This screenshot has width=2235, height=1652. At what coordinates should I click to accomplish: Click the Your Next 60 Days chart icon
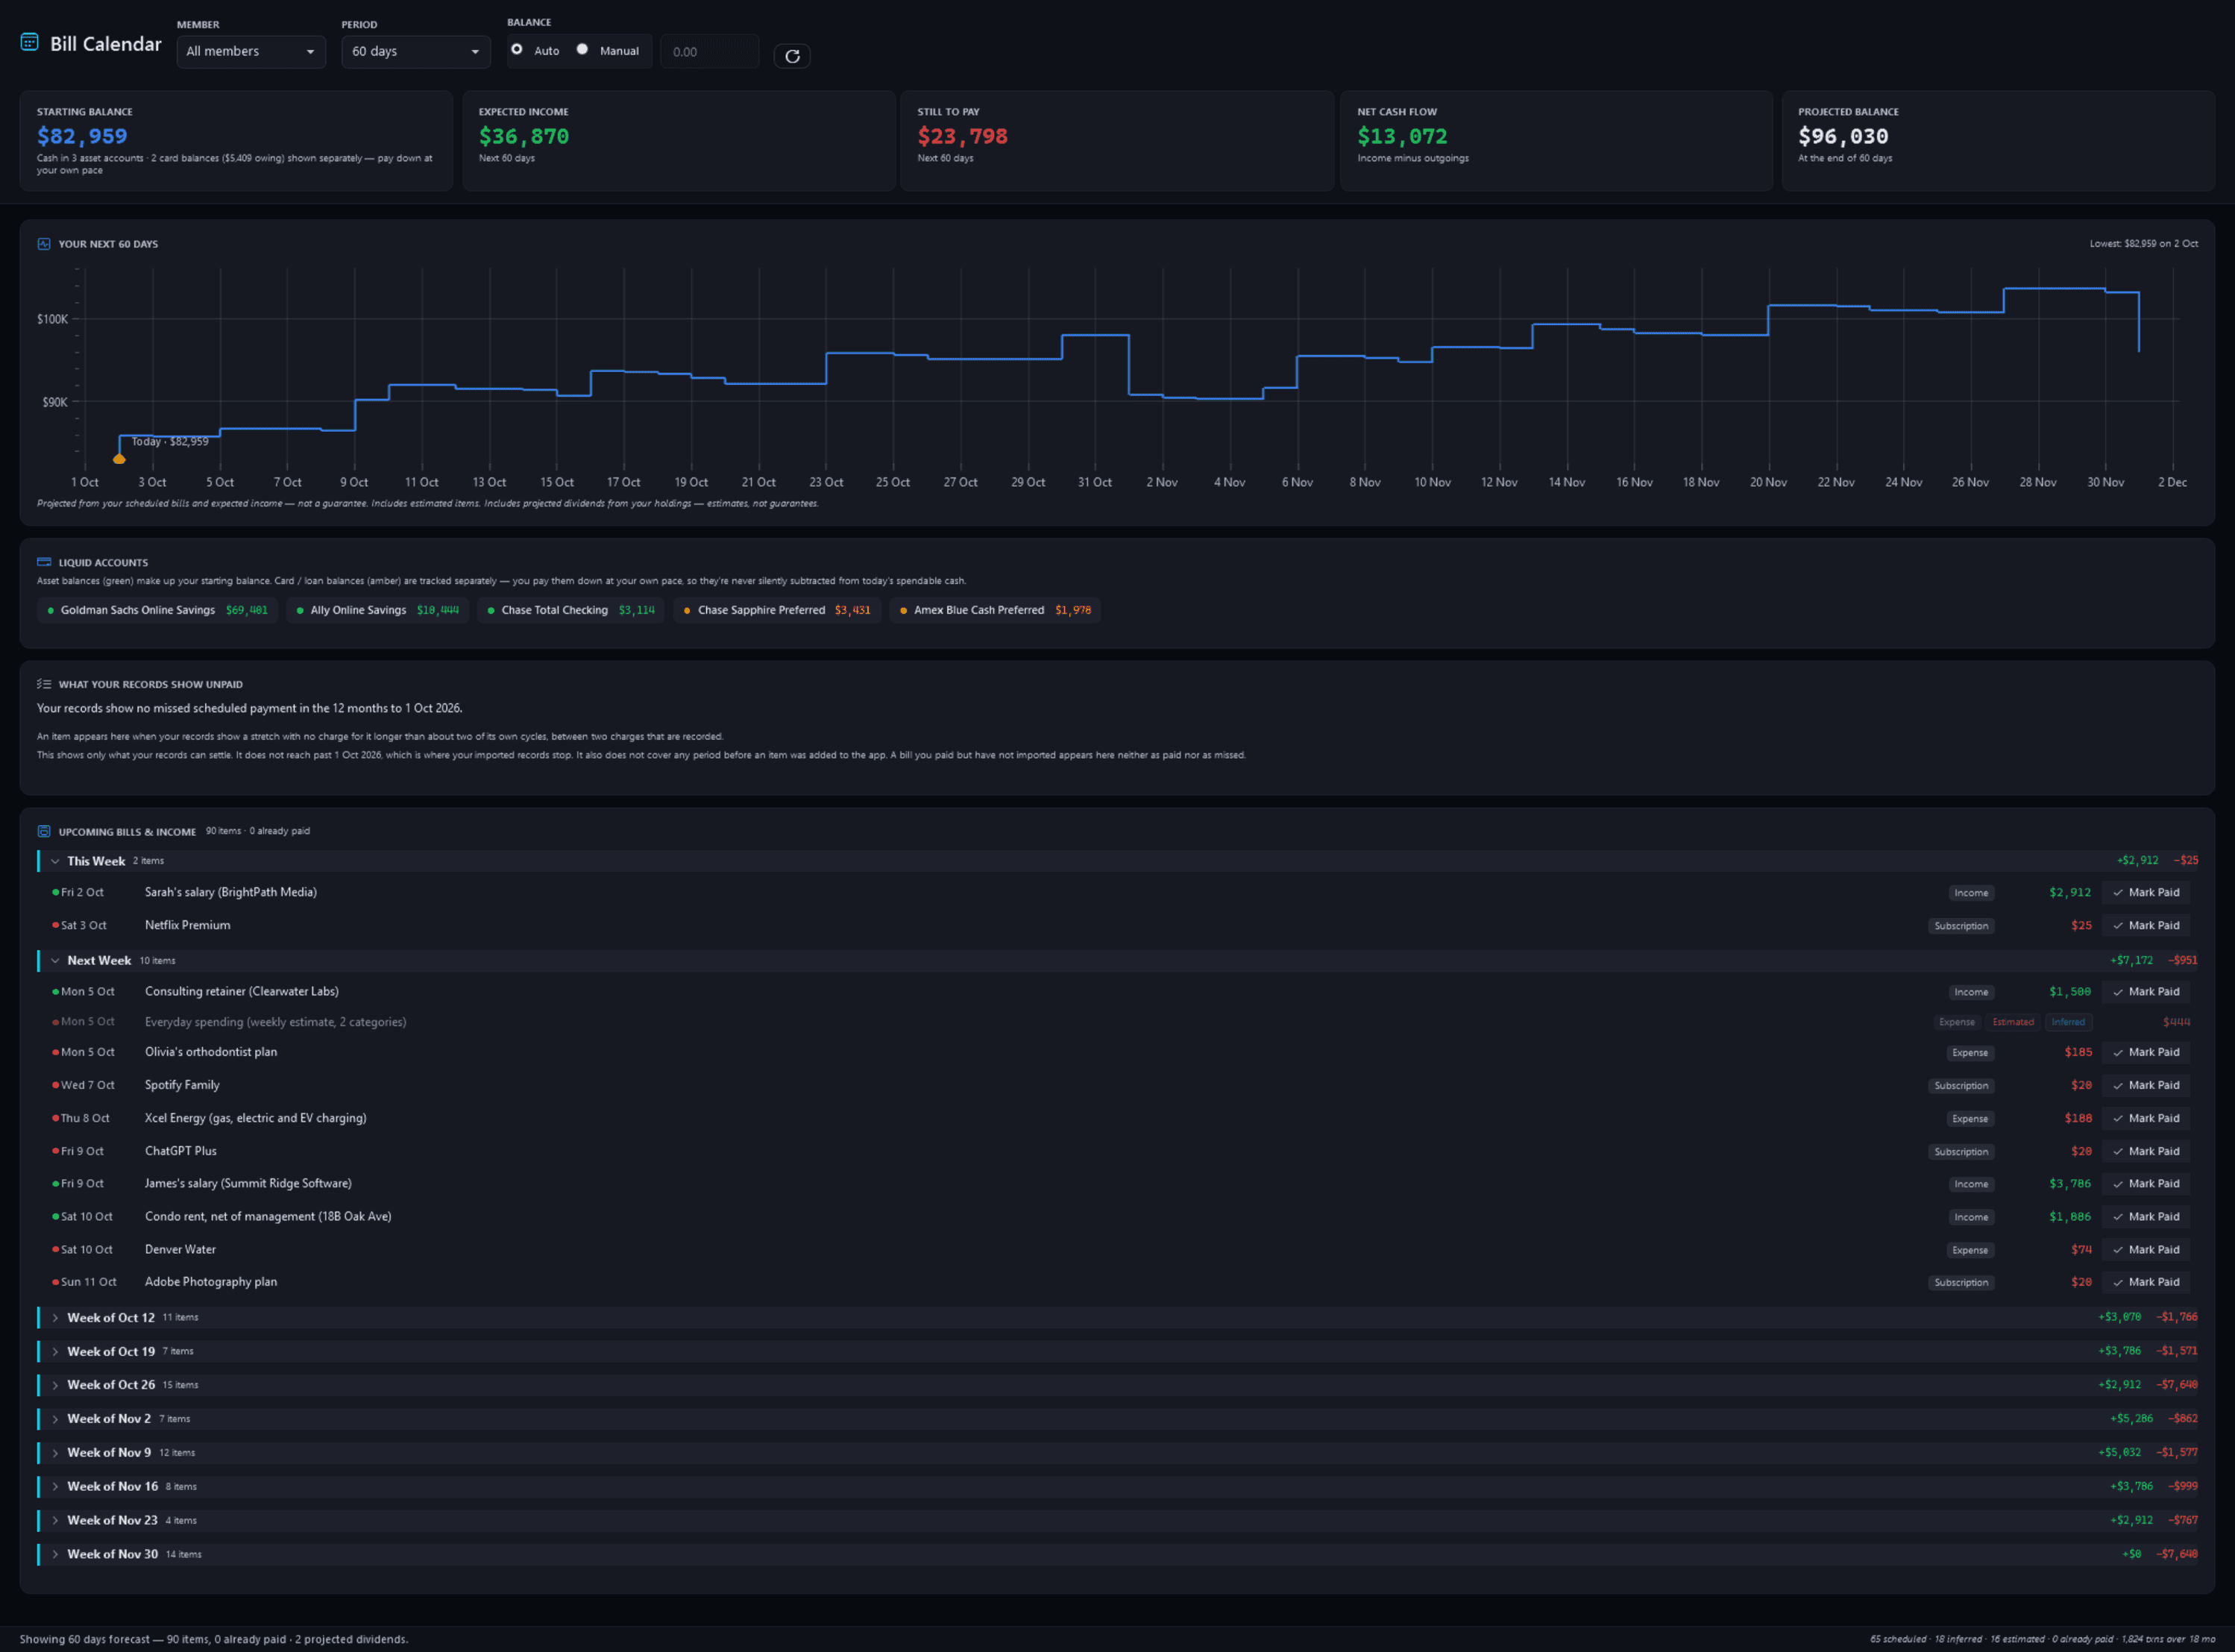[44, 244]
